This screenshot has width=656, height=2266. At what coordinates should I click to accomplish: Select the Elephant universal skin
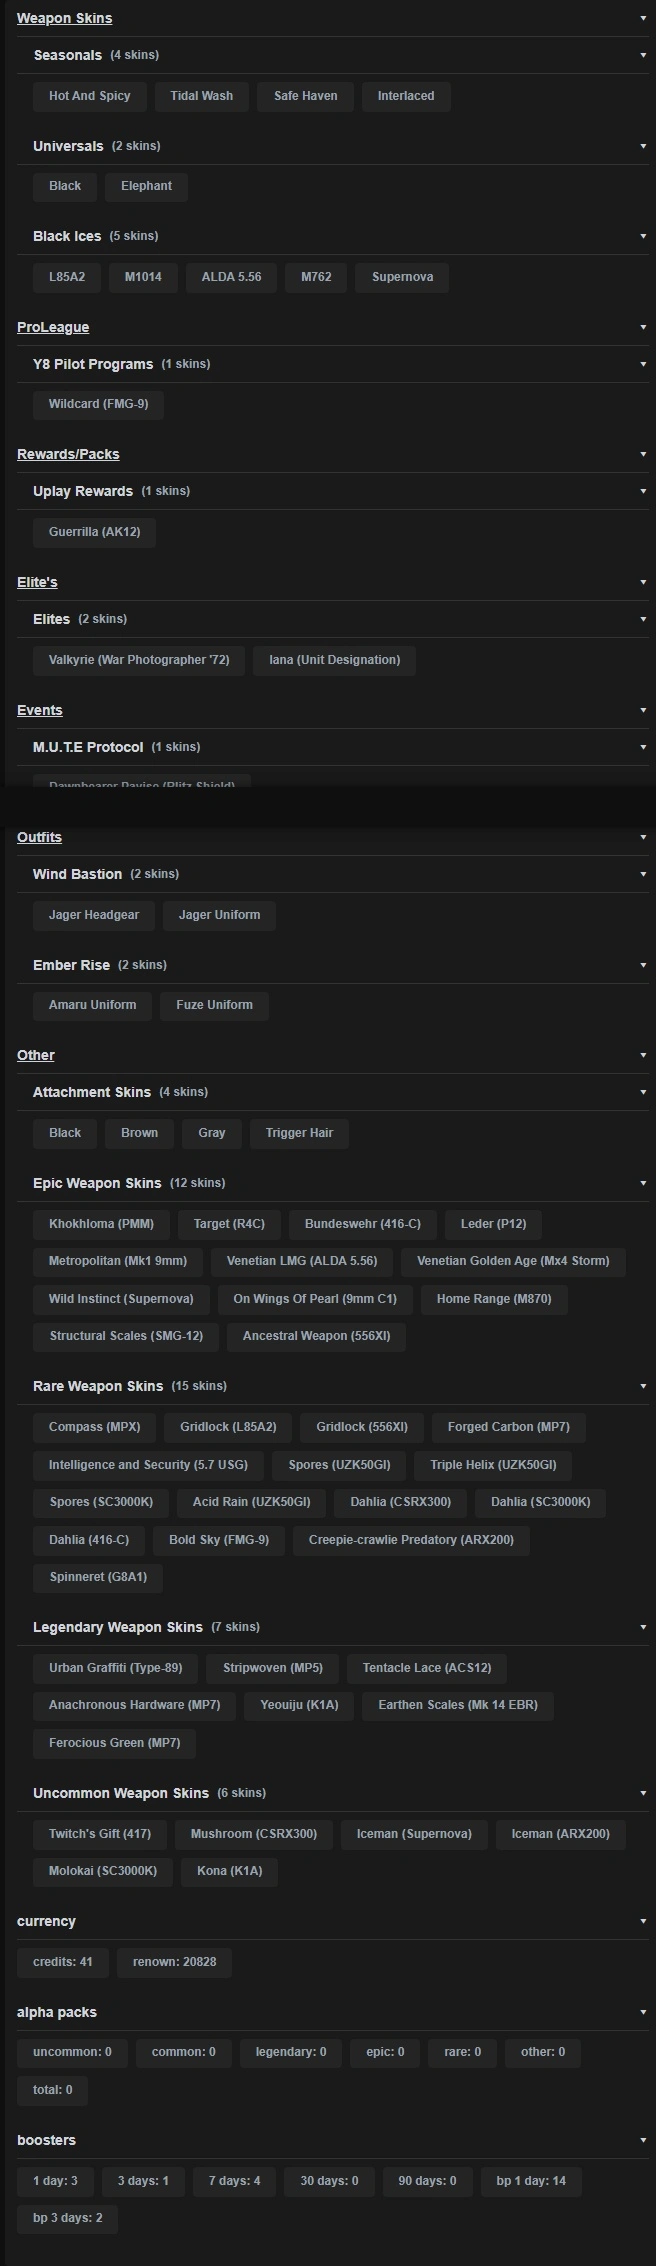click(146, 186)
